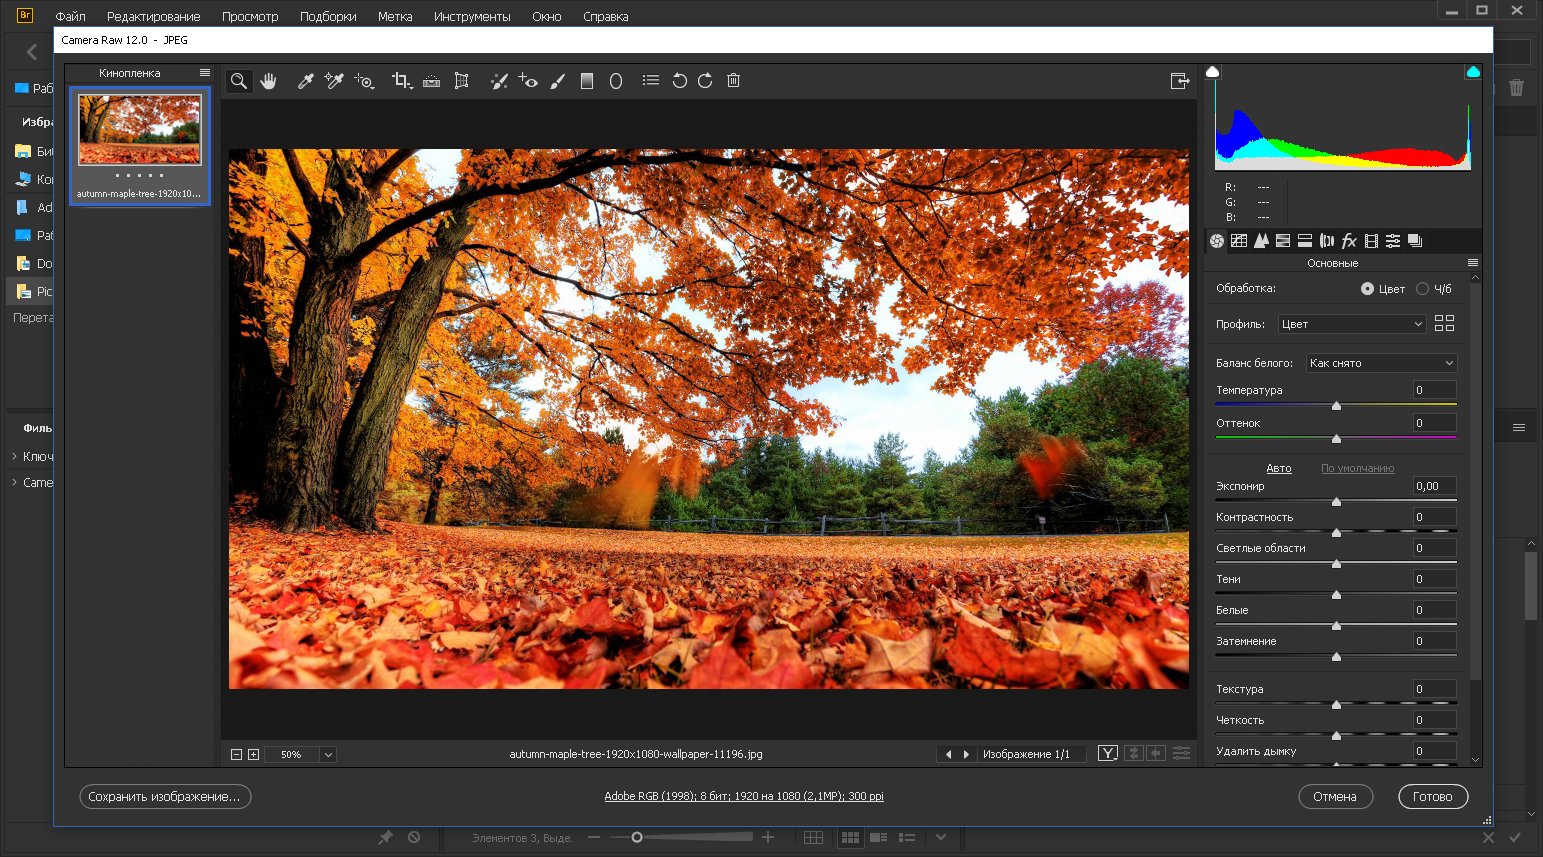1543x857 pixels.
Task: Open the Профиль dropdown
Action: tap(1352, 324)
